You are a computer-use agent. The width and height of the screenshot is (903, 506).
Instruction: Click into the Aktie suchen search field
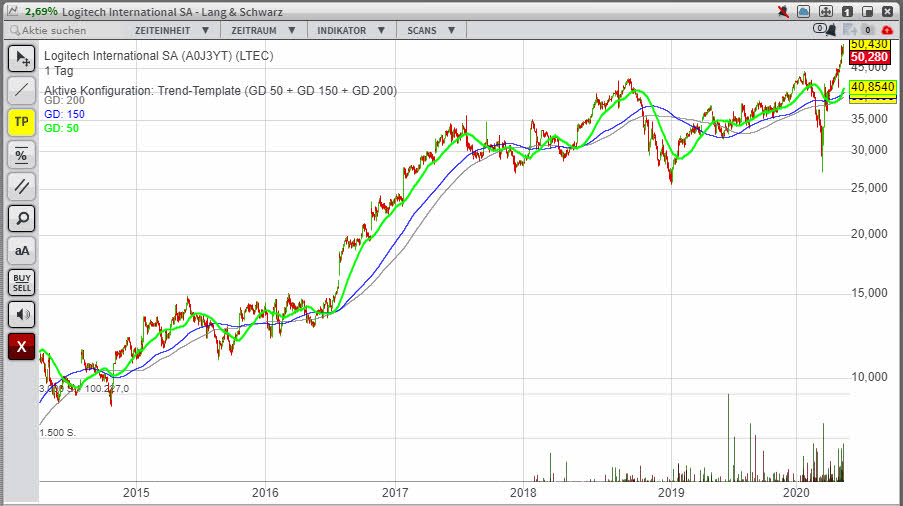(65, 31)
